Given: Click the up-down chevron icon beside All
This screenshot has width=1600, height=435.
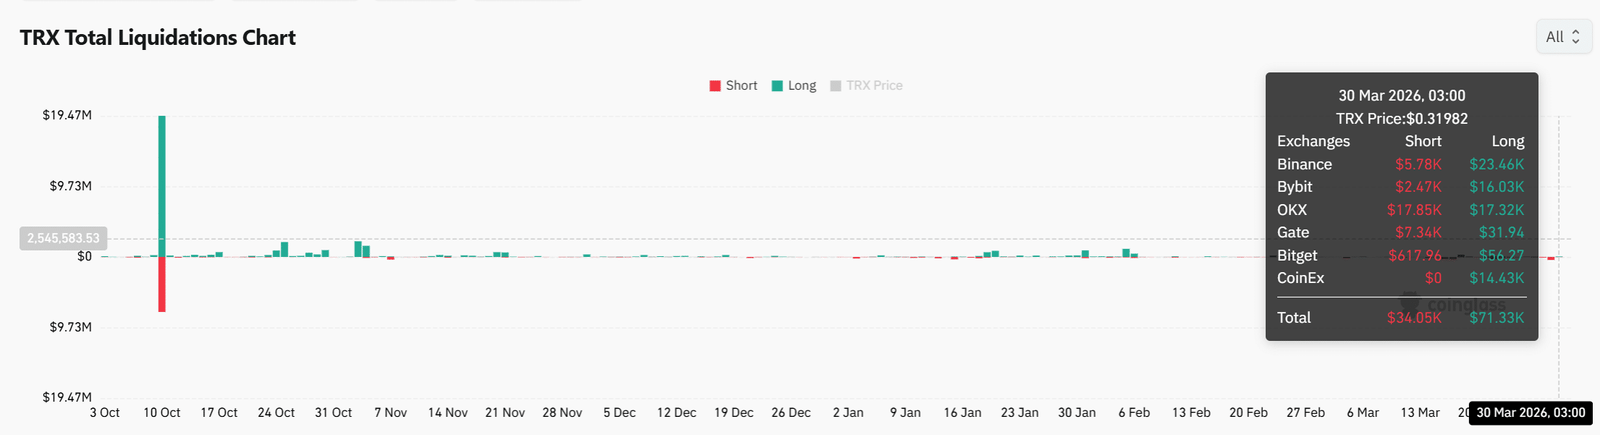Looking at the screenshot, I should click(x=1576, y=37).
